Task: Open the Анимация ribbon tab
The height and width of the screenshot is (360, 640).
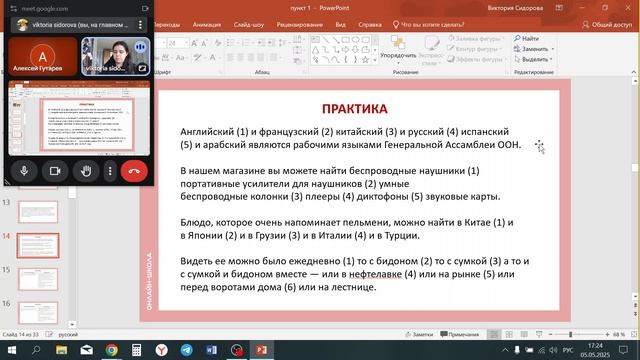Action: coord(207,24)
